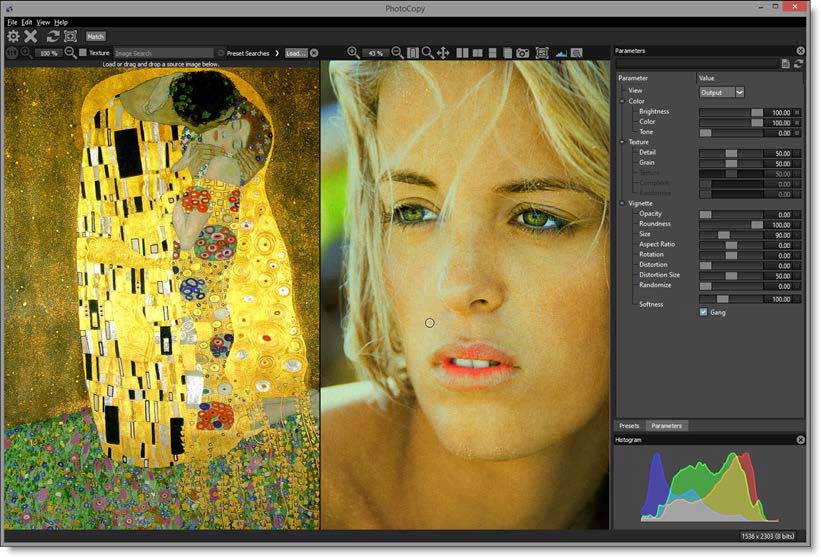Image resolution: width=821 pixels, height=557 pixels.
Task: Open settings with the gear icon
Action: click(13, 36)
